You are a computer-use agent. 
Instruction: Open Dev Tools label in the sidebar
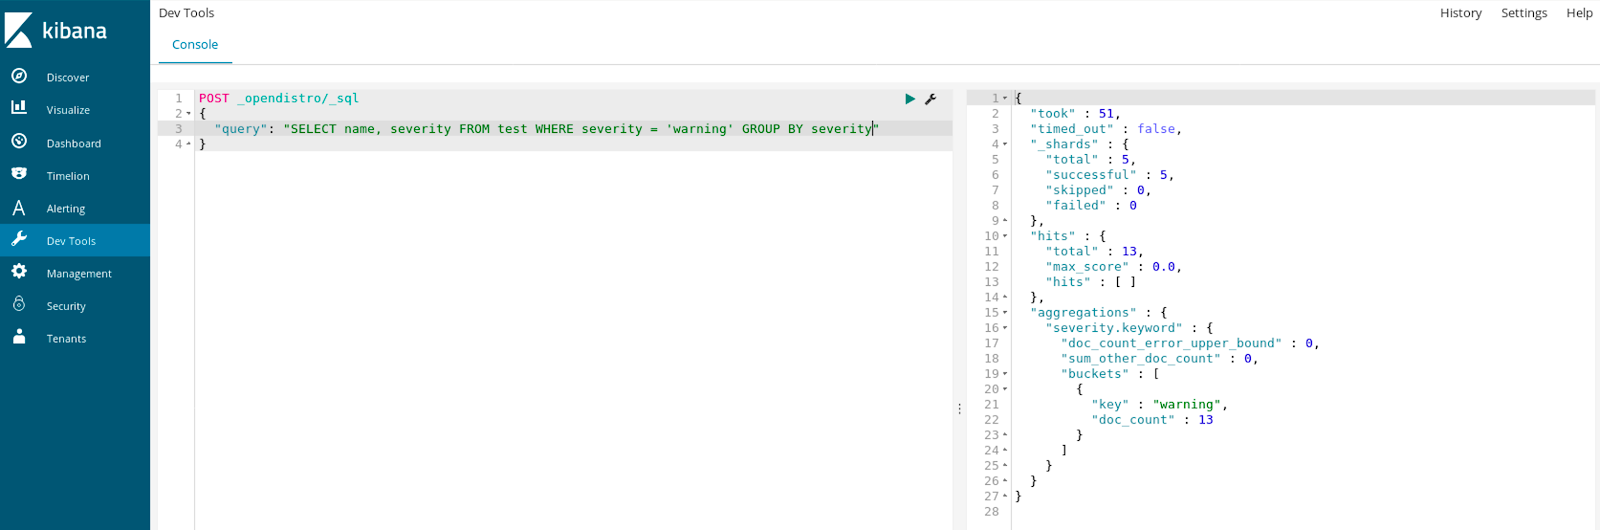[71, 241]
